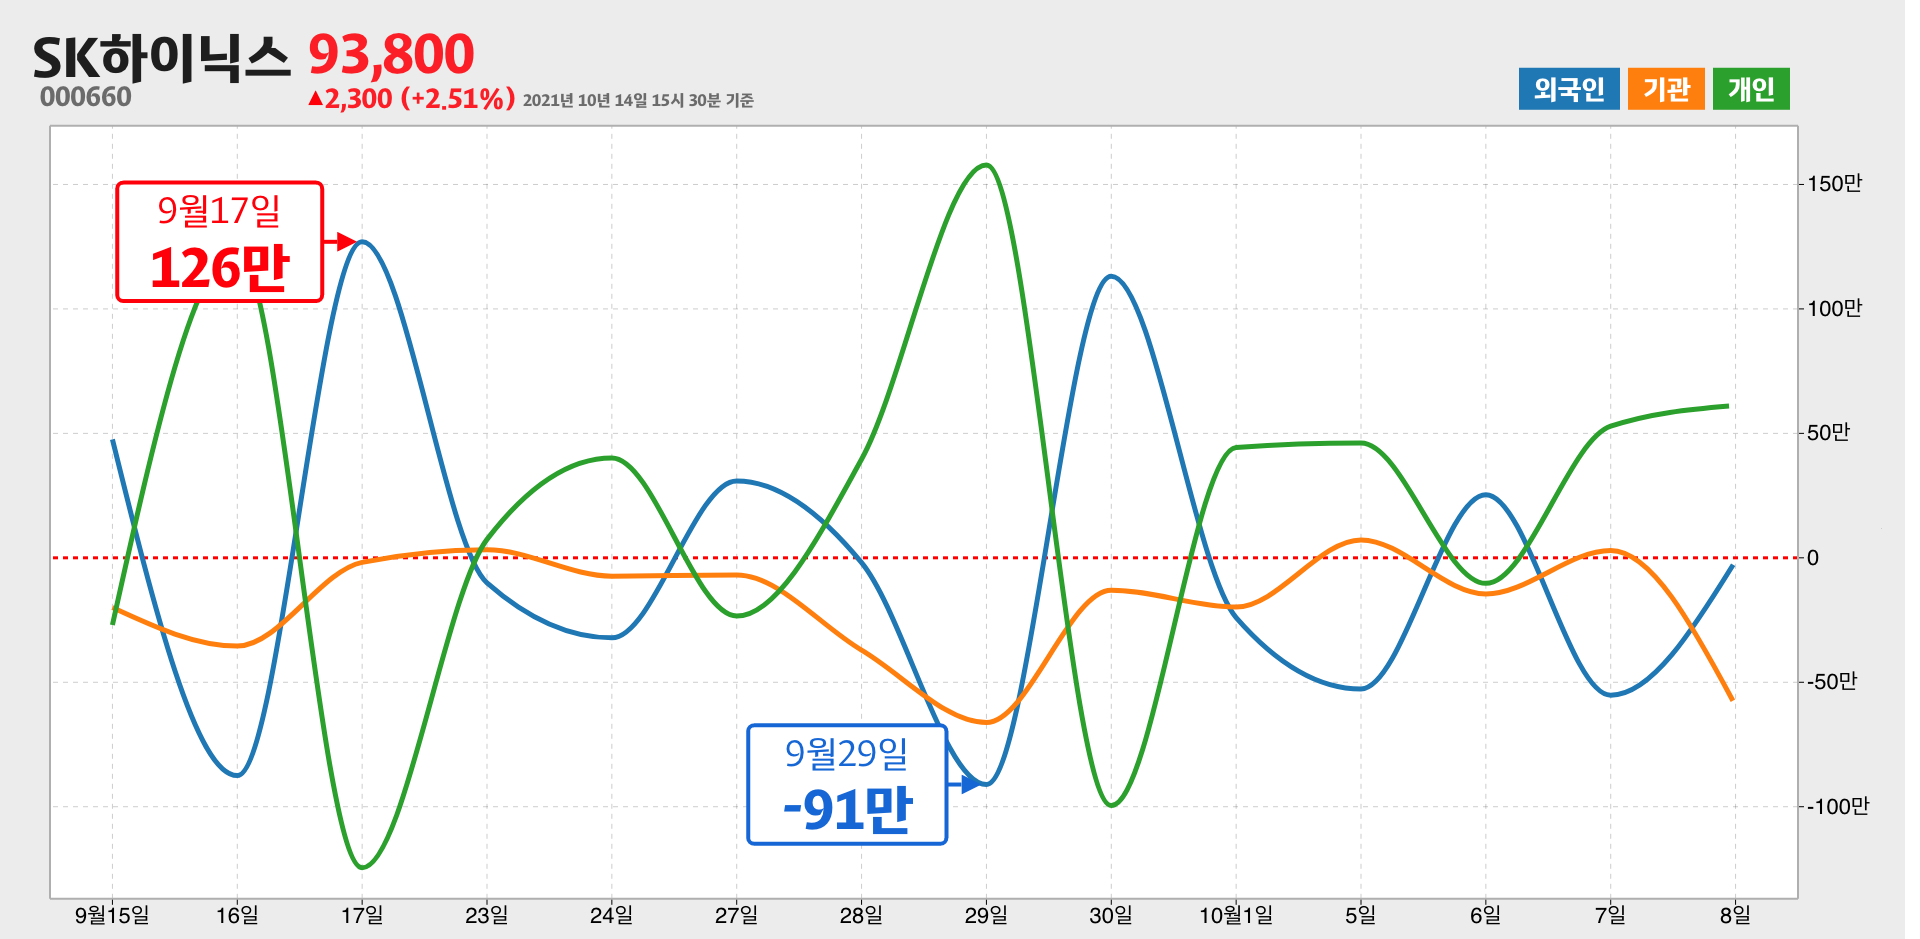Click the green line trough at 30일
The width and height of the screenshot is (1920, 939).
1111,805
